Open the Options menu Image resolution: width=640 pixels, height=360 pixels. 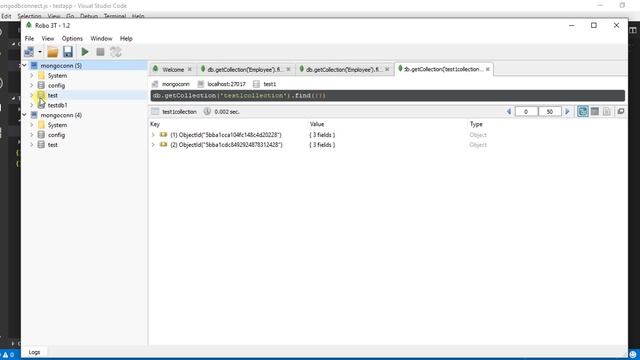point(72,38)
